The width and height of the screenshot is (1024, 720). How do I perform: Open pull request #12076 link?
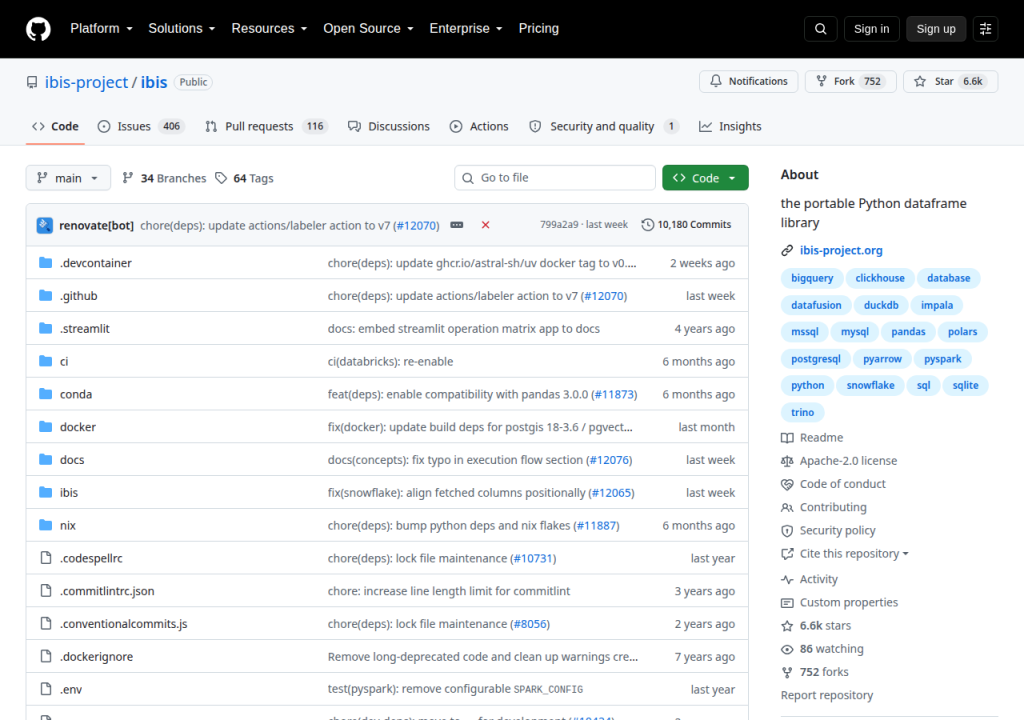610,460
